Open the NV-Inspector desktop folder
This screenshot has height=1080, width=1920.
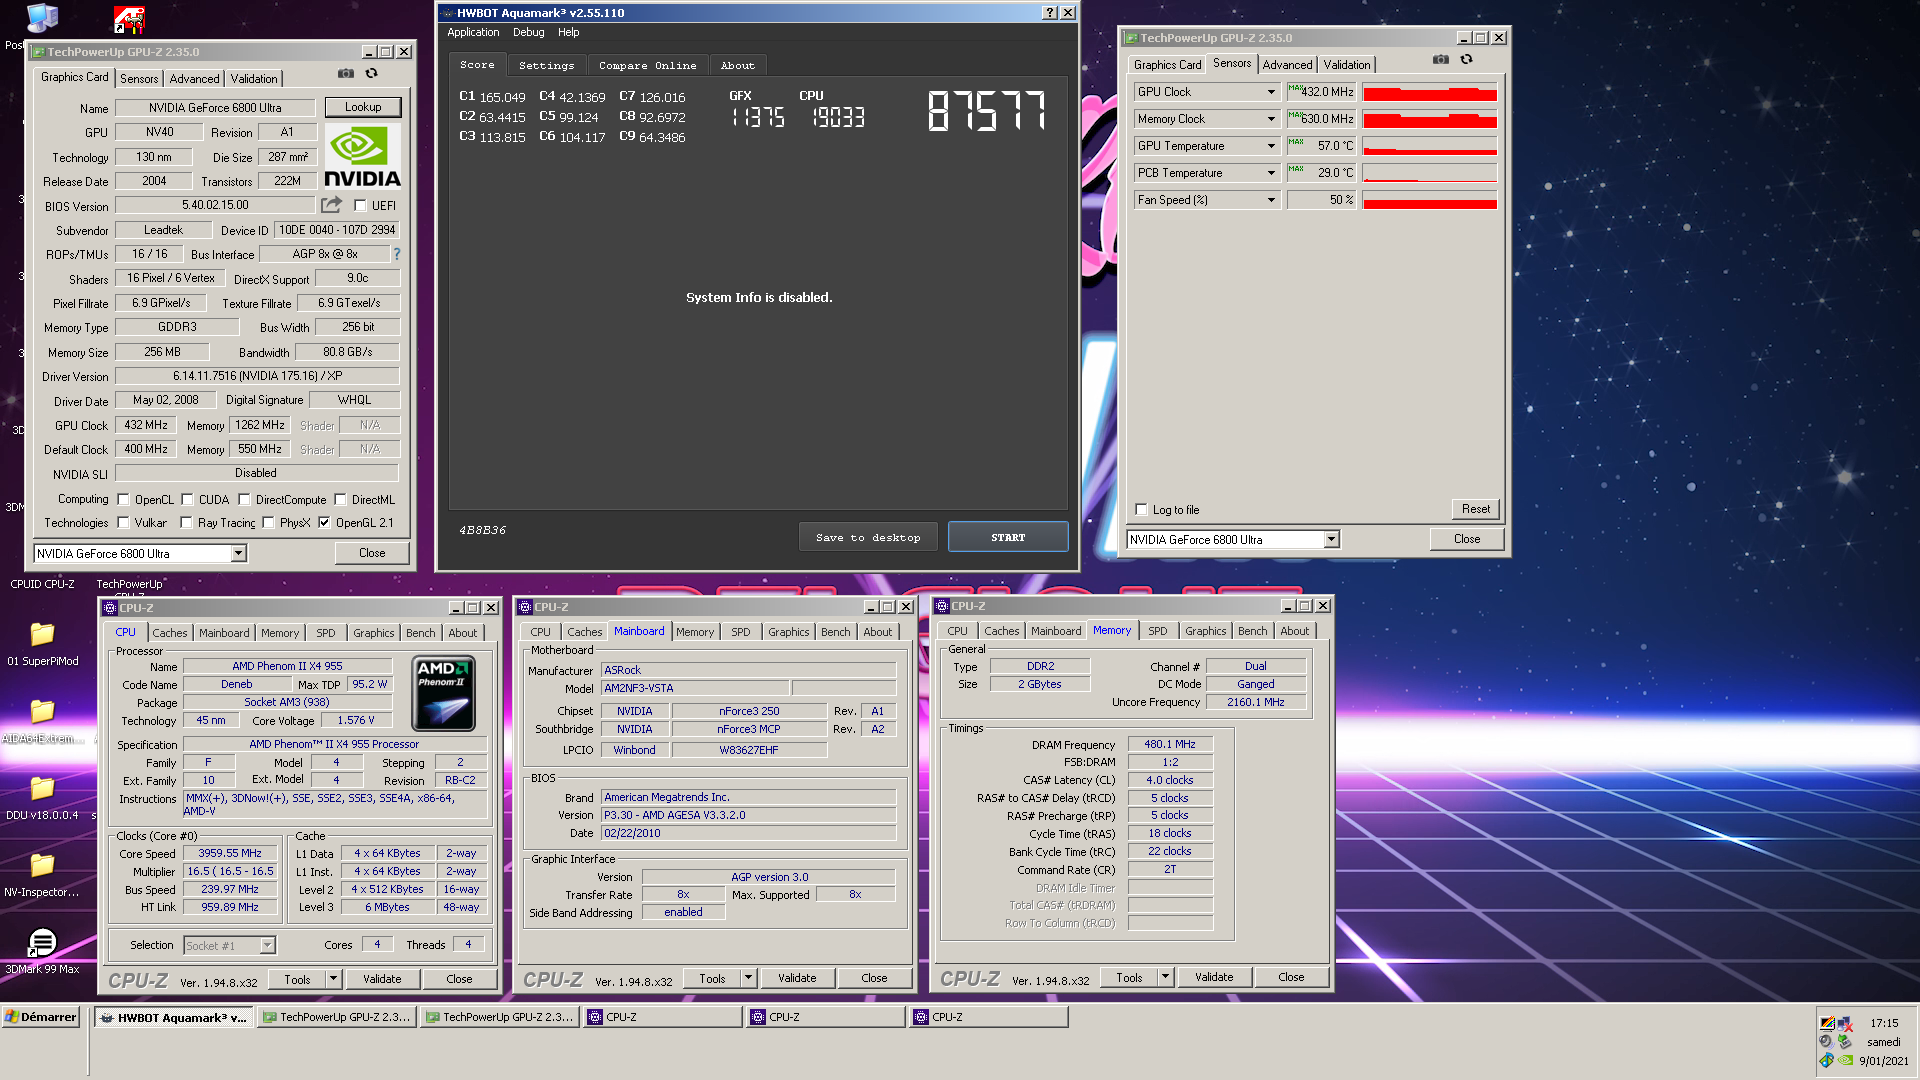(x=42, y=865)
